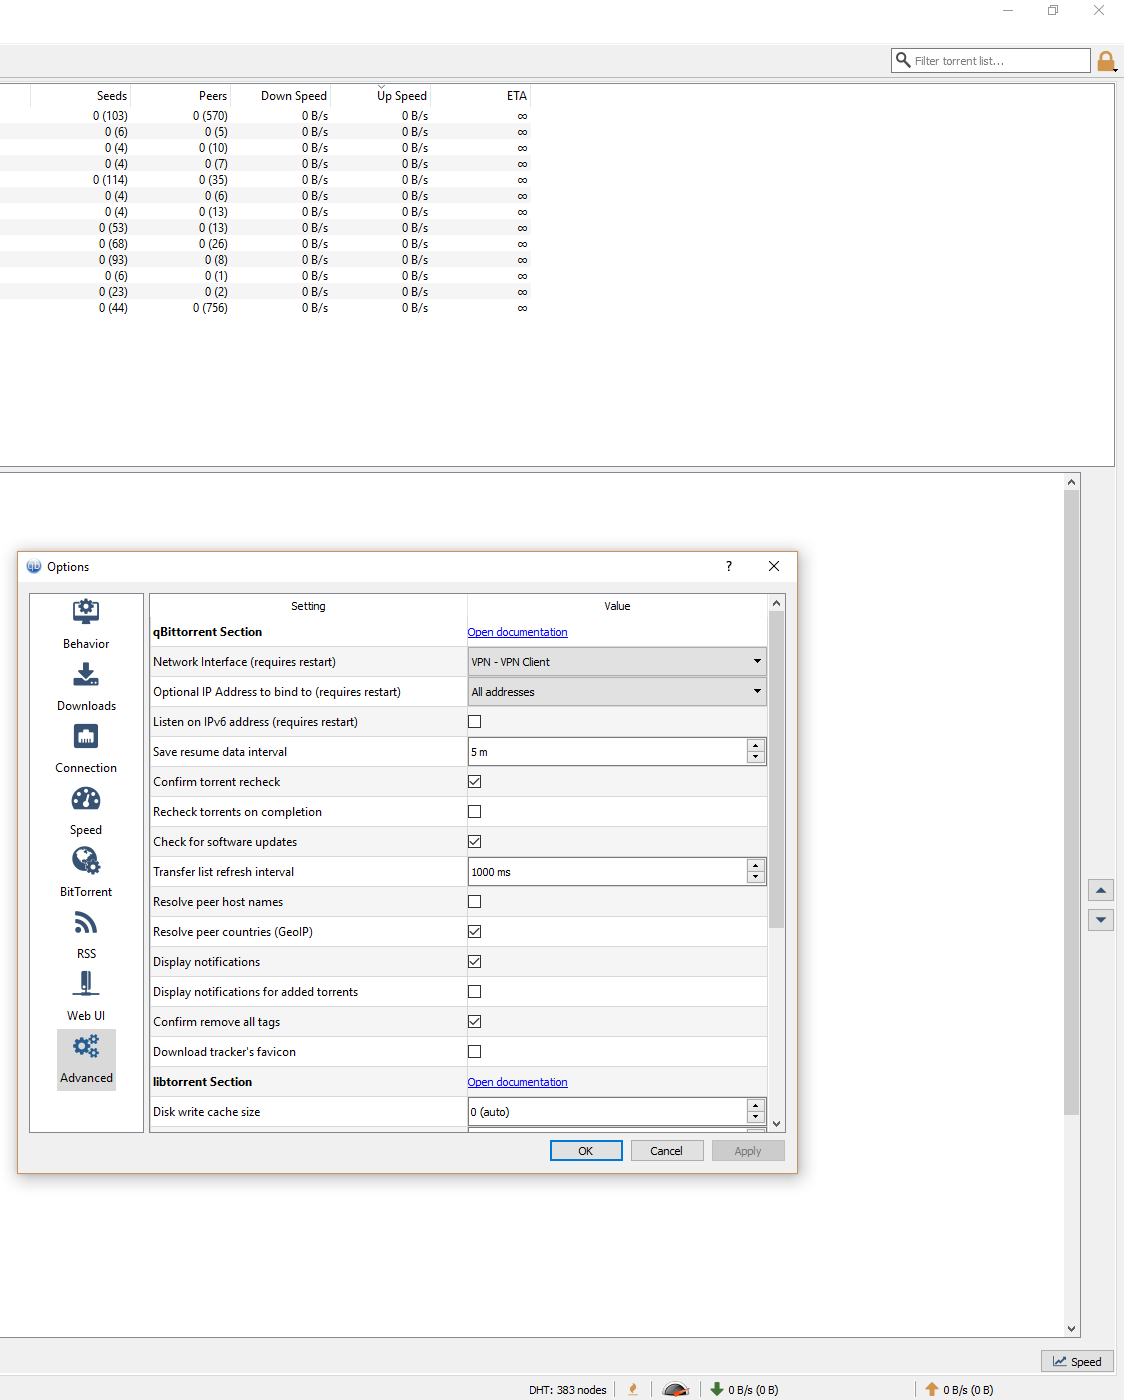The height and width of the screenshot is (1400, 1124).
Task: Toggle alternative speed limits speedometer icon
Action: (676, 1389)
